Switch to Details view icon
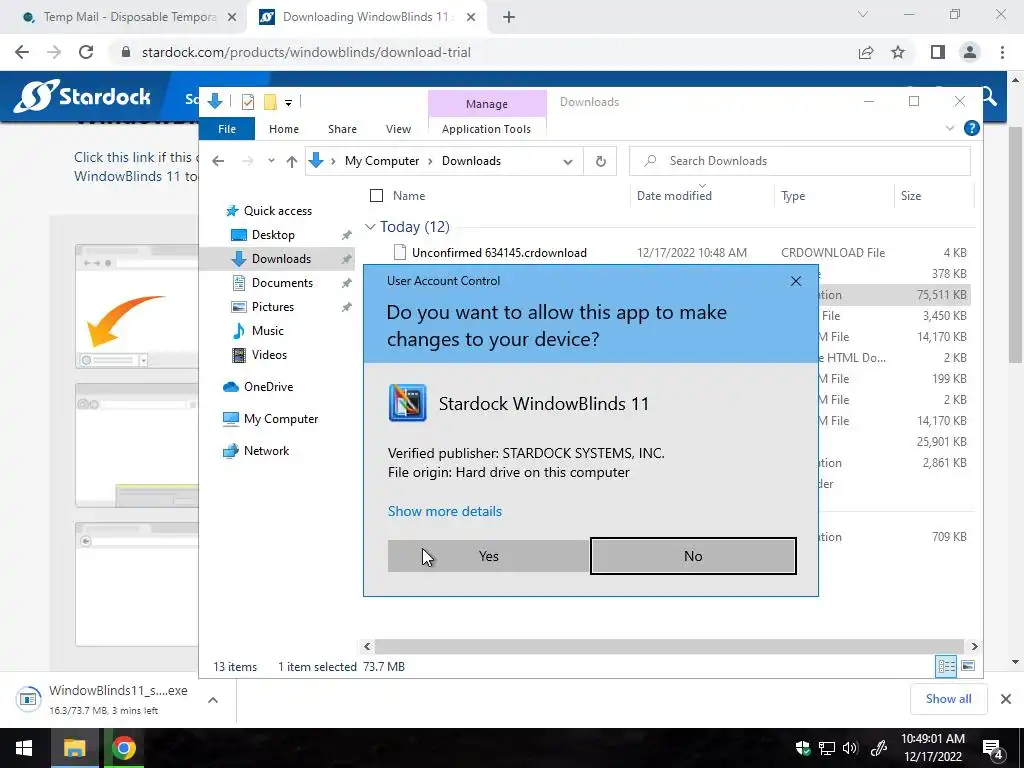This screenshot has width=1024, height=768. pyautogui.click(x=946, y=666)
